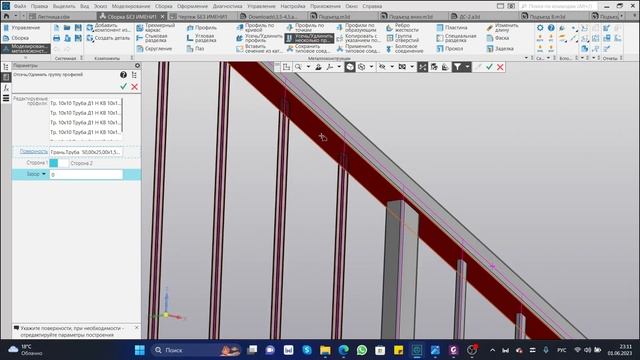
Task: Open Windows Start menu
Action: [140, 350]
